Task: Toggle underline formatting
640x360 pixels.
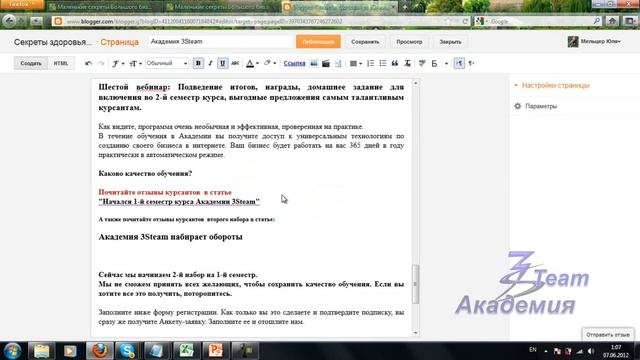Action: [x=222, y=63]
